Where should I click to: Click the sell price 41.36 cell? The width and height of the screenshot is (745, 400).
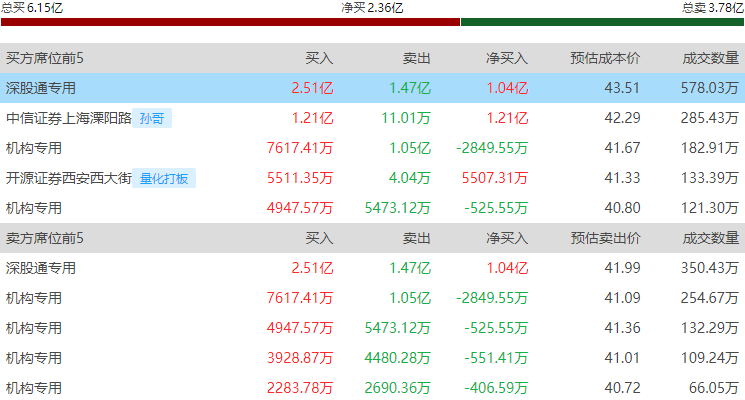click(x=622, y=328)
